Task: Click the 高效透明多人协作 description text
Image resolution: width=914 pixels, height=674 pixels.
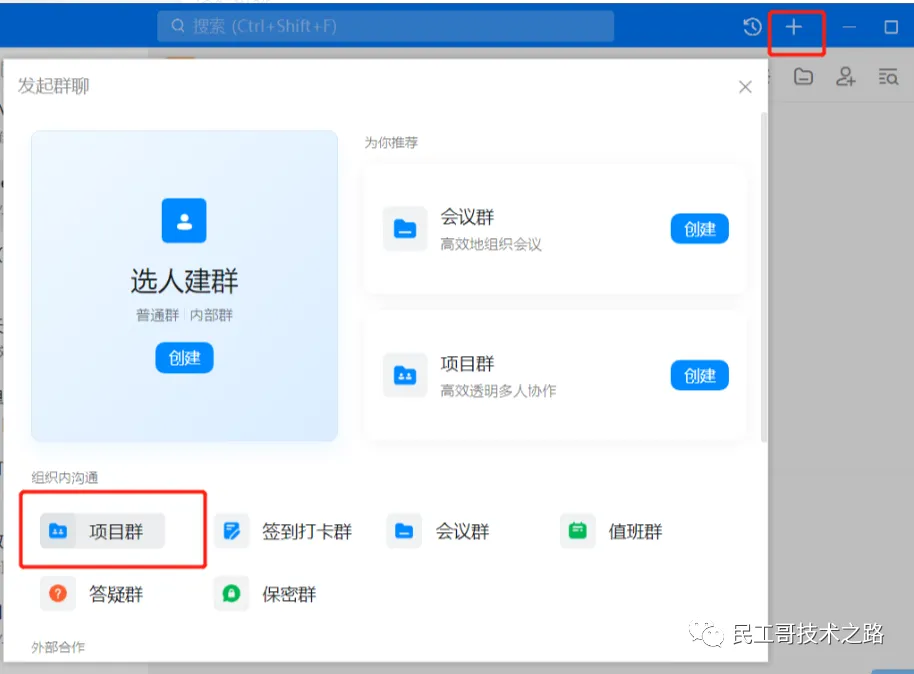Action: [x=498, y=391]
